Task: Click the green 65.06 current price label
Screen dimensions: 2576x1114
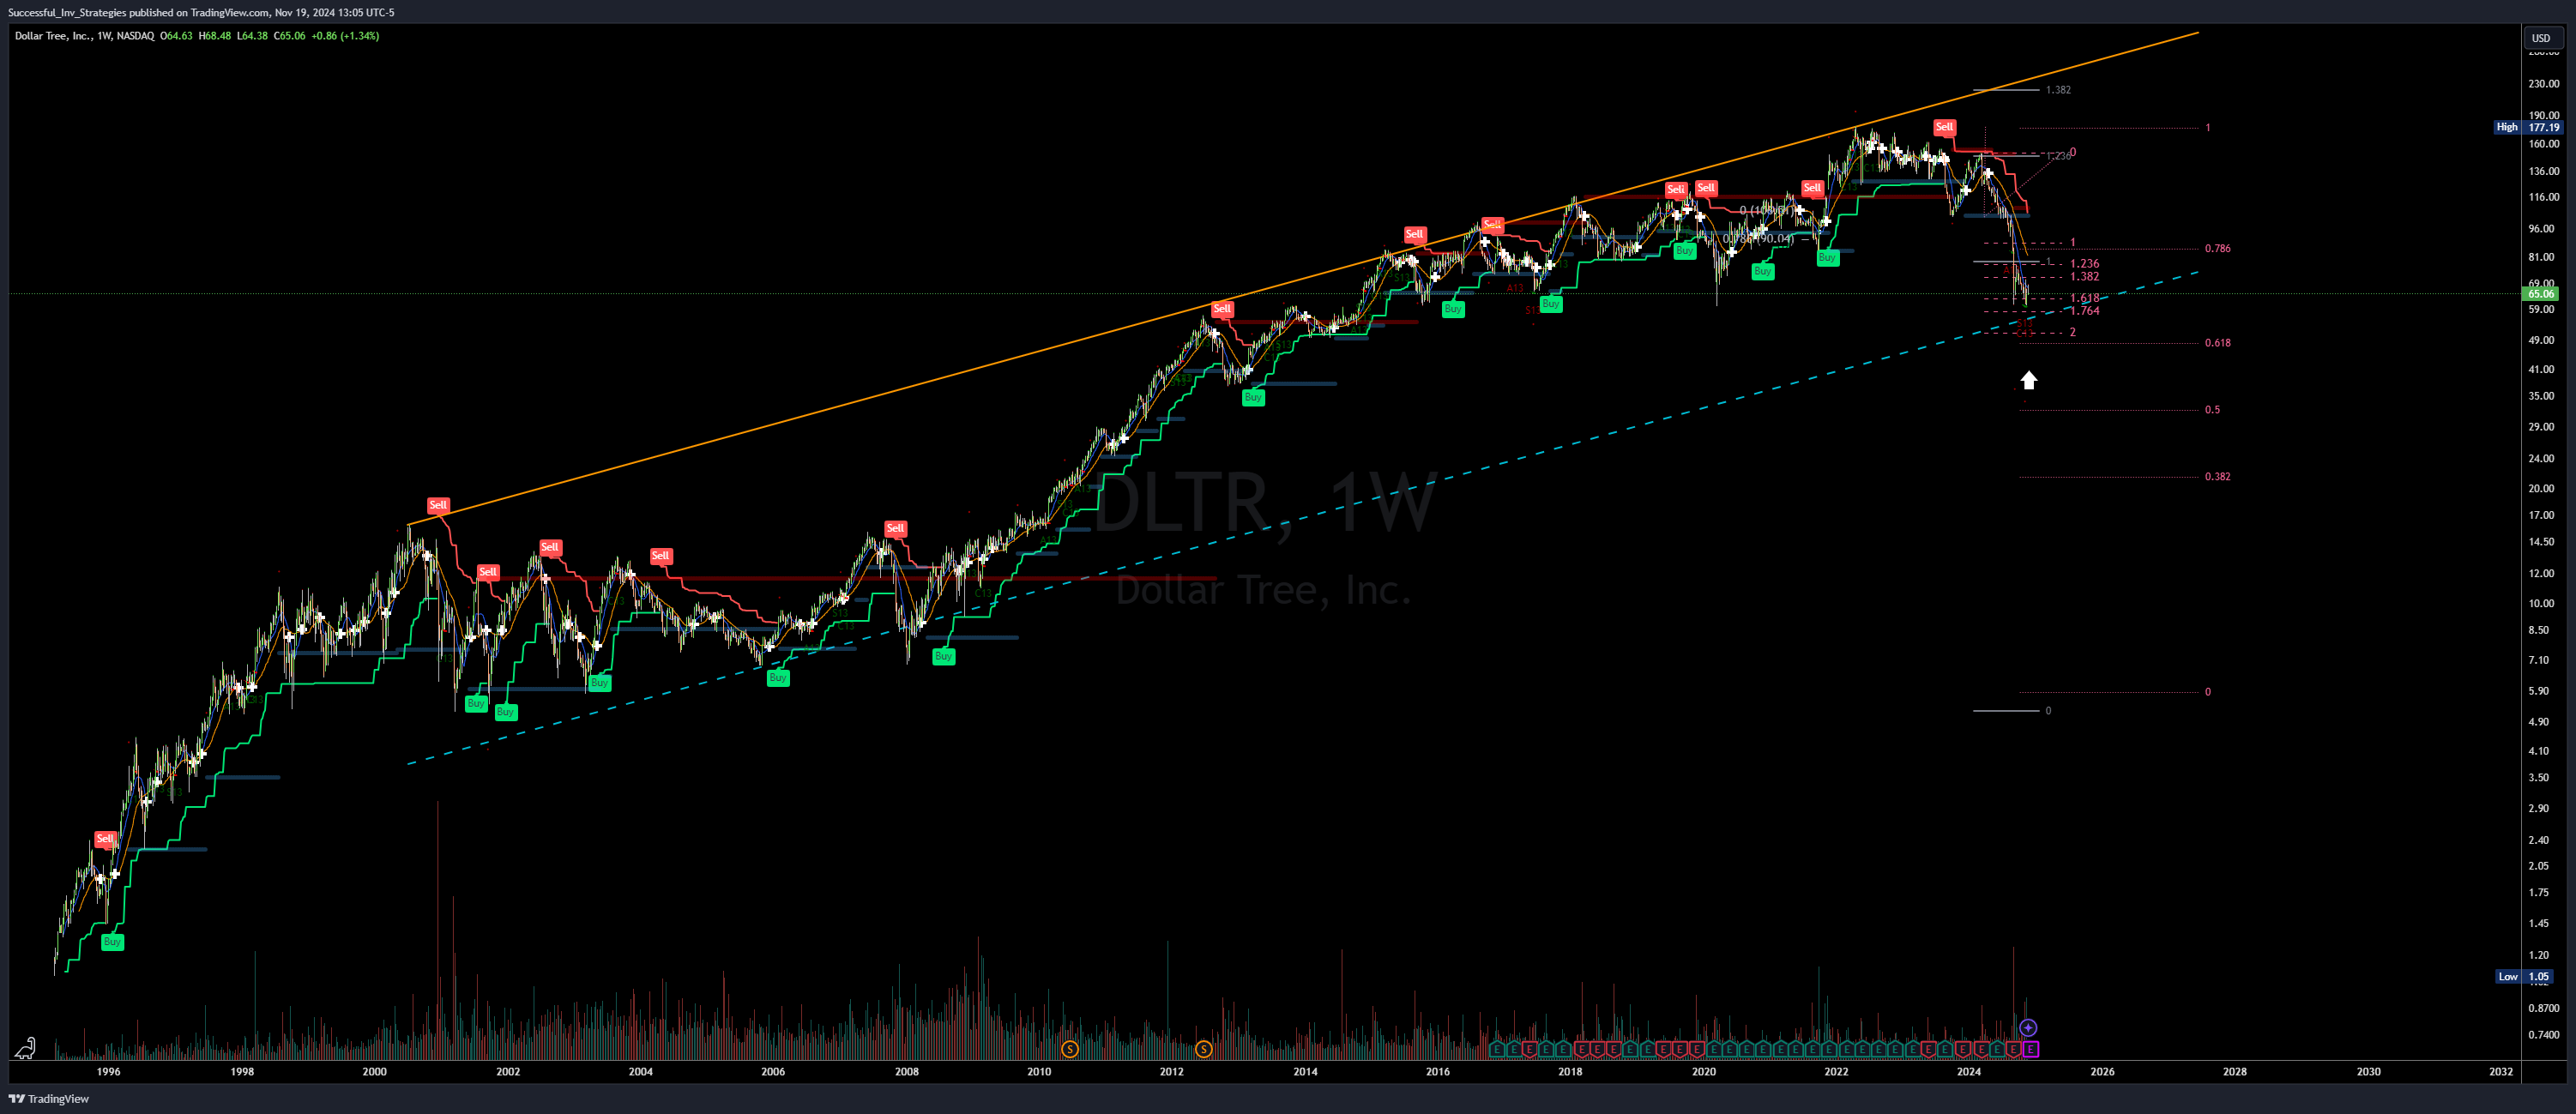Action: [2541, 294]
